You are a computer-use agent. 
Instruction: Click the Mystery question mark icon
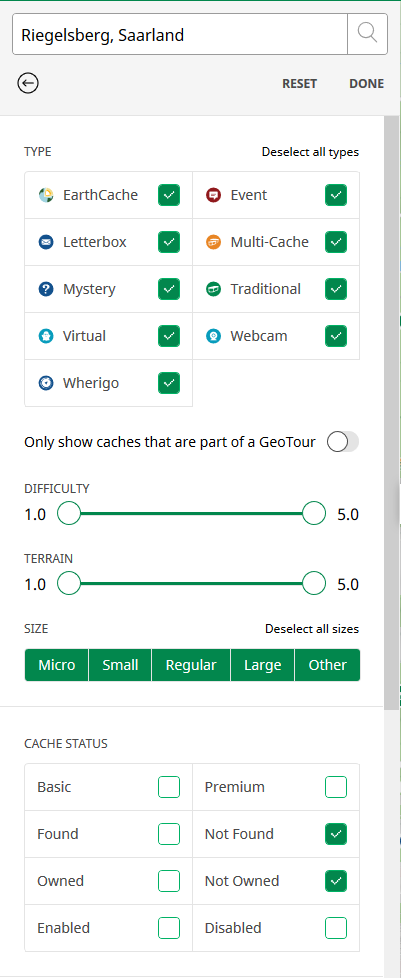pyautogui.click(x=46, y=289)
